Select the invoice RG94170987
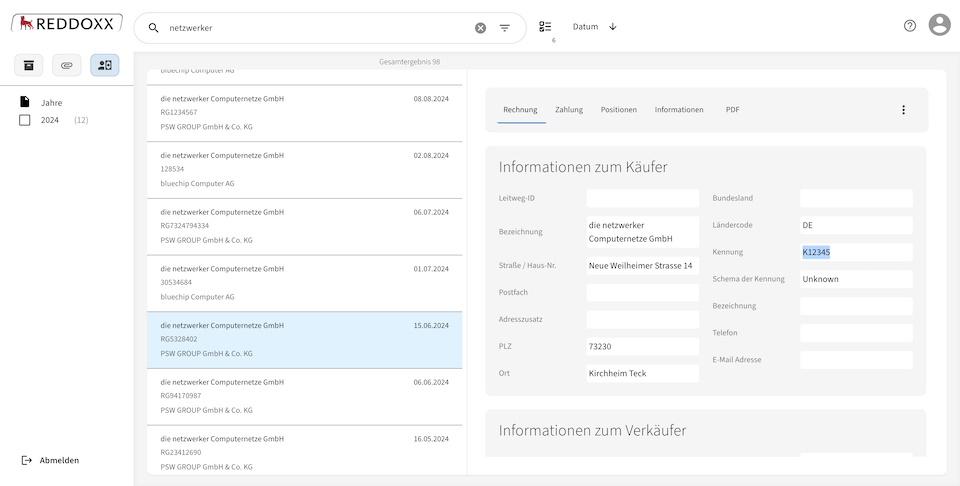960x486 pixels. pos(304,397)
